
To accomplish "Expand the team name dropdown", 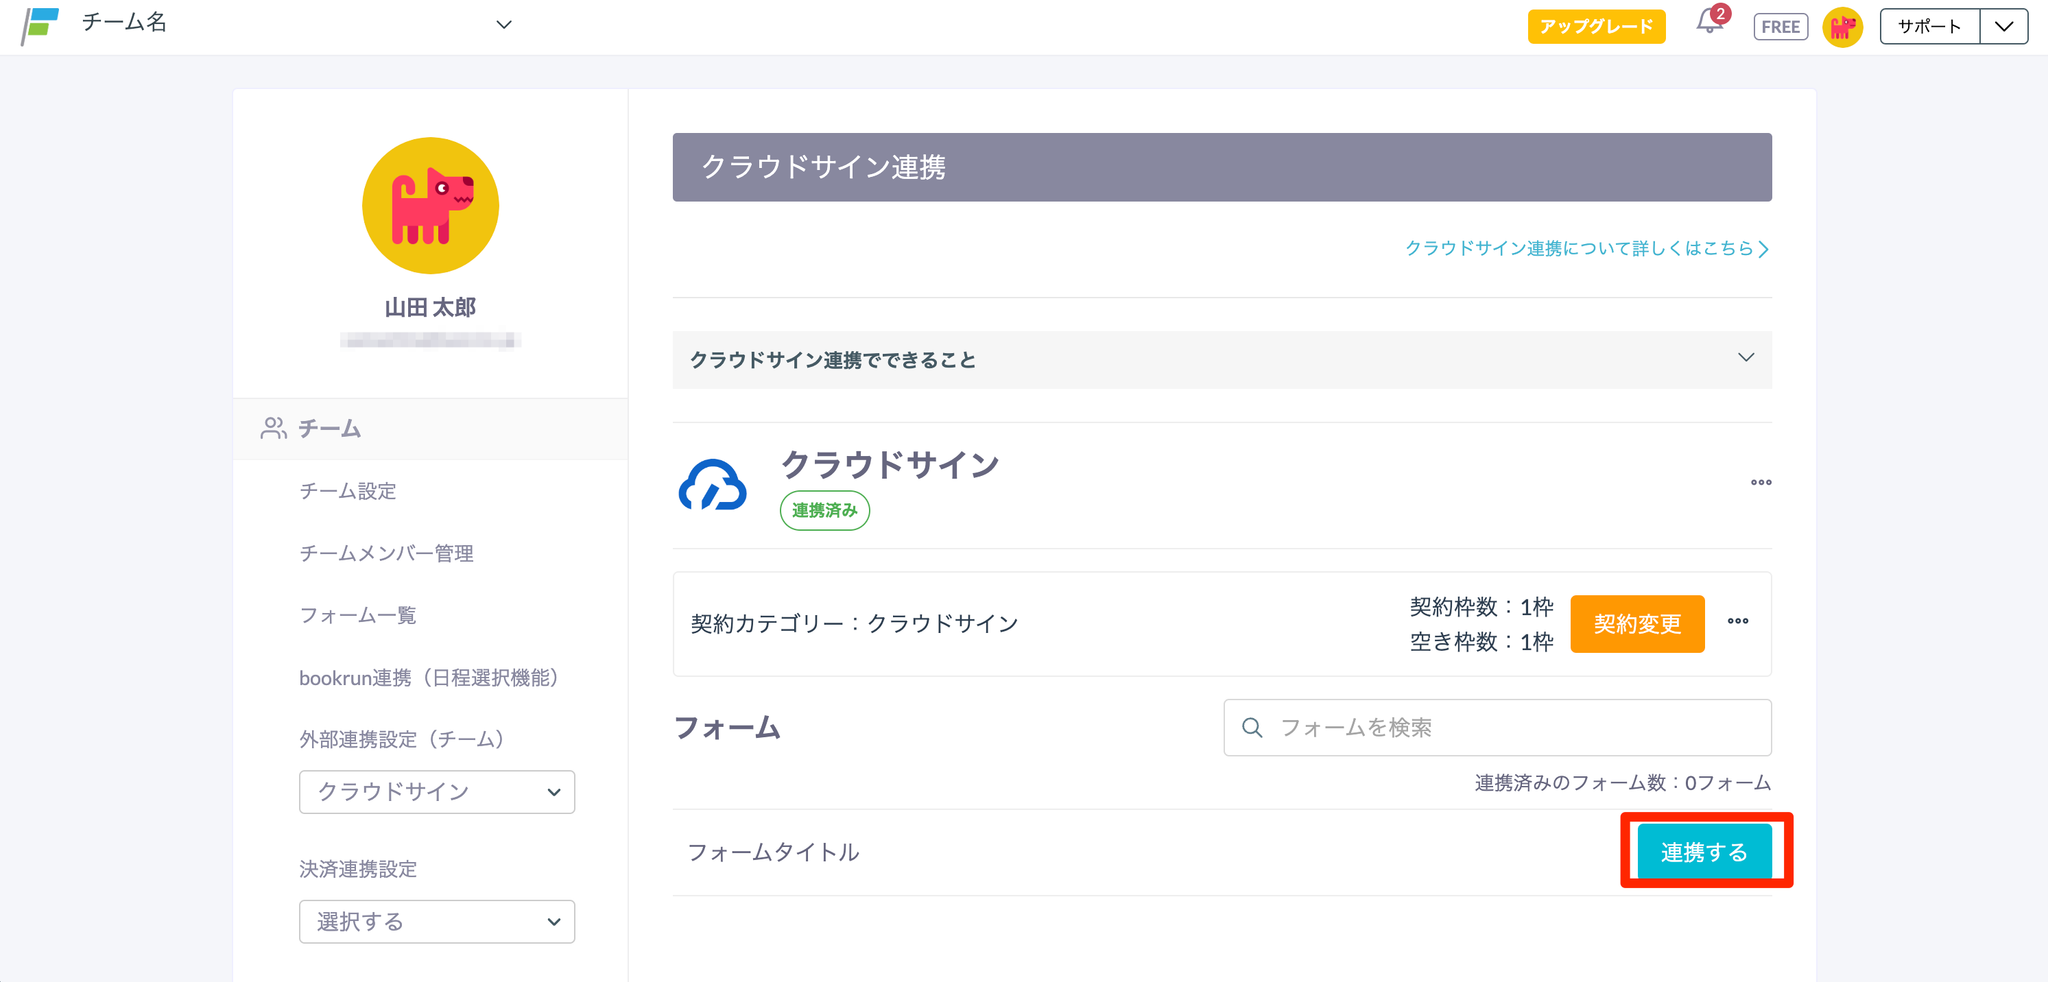I will pyautogui.click(x=504, y=25).
